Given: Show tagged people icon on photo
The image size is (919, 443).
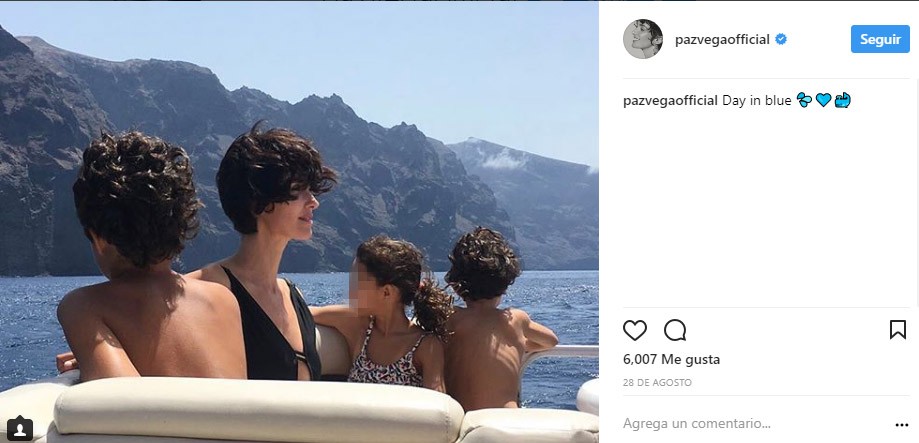Looking at the screenshot, I should [20, 428].
